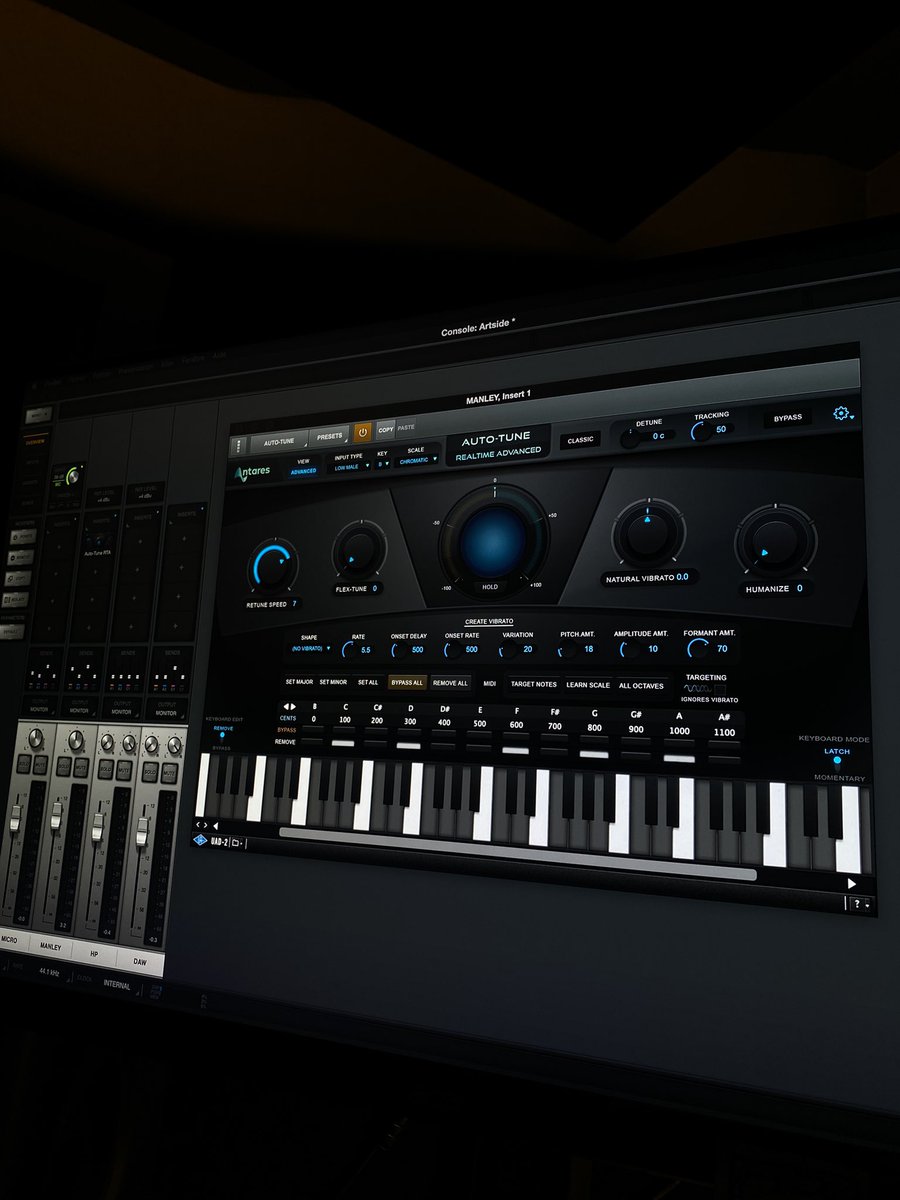Open the Scale Chromatic dropdown
Viewport: 900px width, 1200px height.
(417, 461)
